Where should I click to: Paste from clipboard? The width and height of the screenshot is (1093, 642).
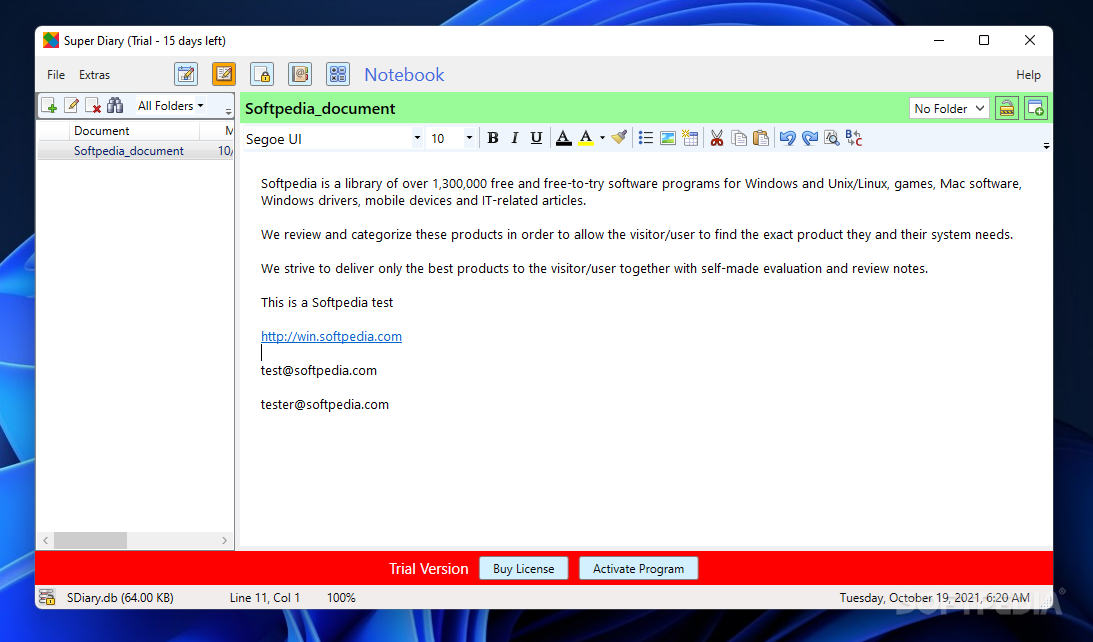point(761,138)
